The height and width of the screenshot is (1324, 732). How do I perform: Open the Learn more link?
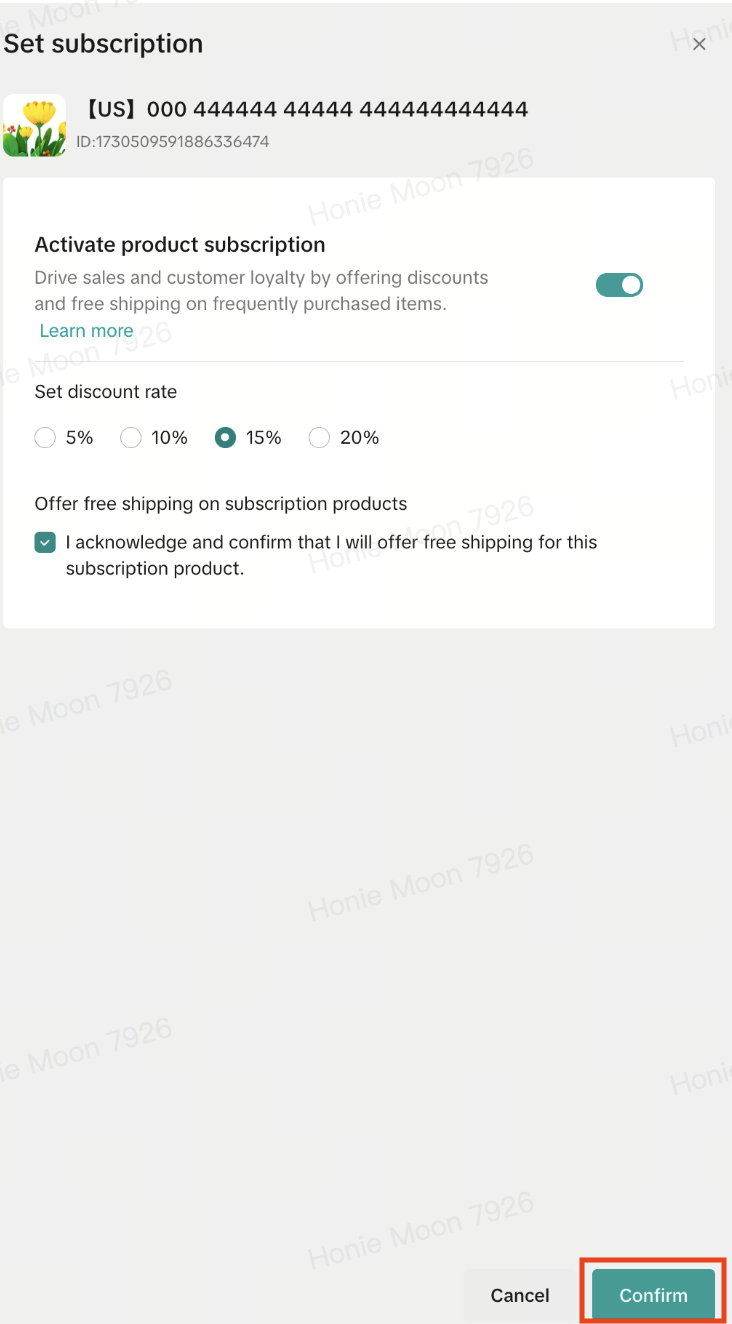[x=86, y=331]
